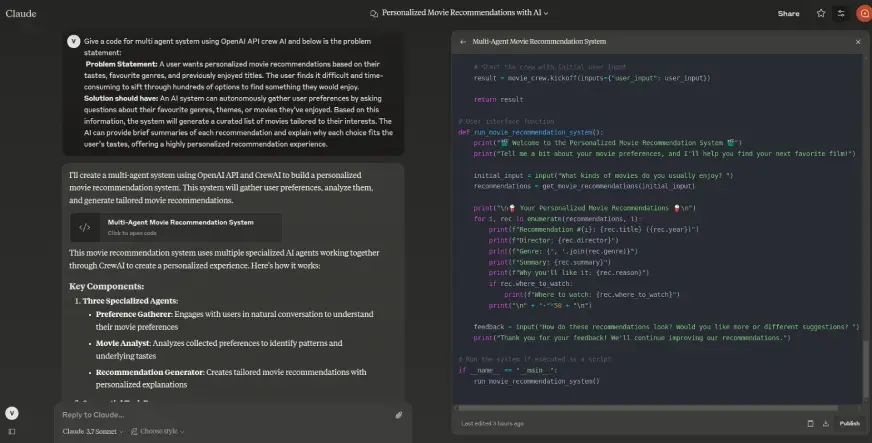
Task: Star this conversation as a favorite
Action: [x=821, y=14]
